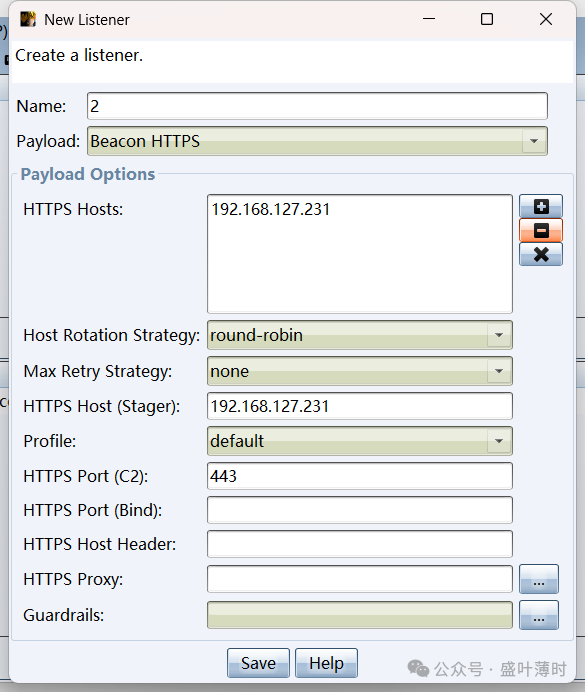Select 192.168.127.231 in HTTPS Hosts list
The height and width of the screenshot is (692, 585).
270,209
